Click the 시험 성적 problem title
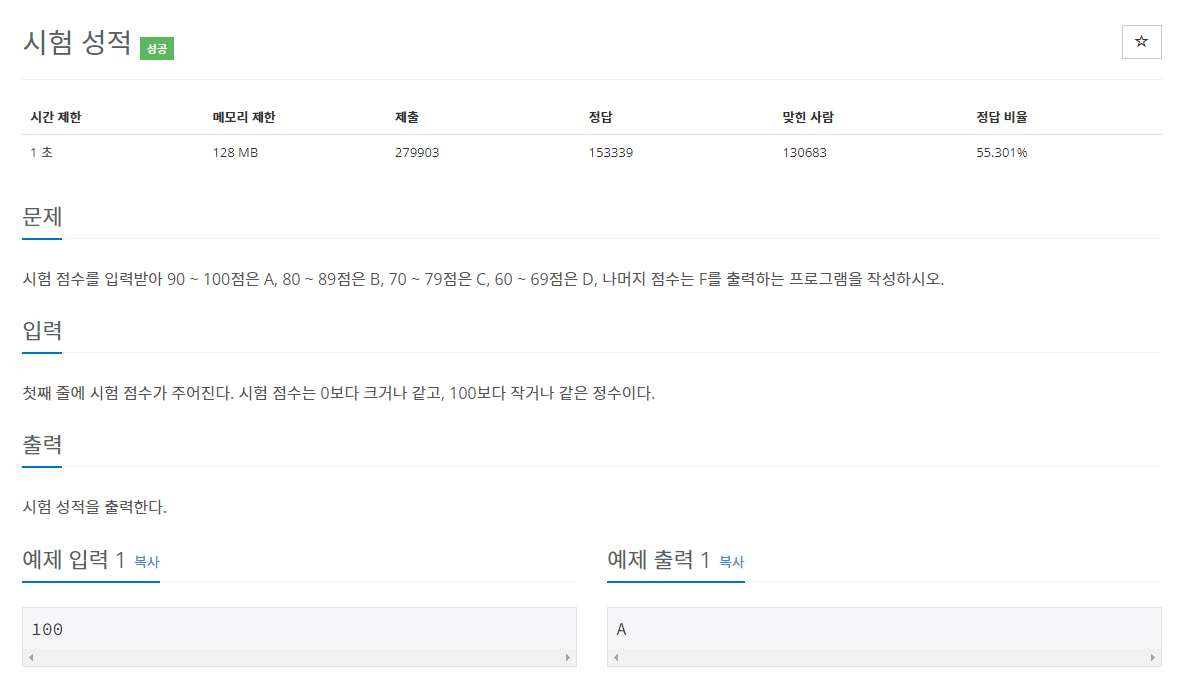The width and height of the screenshot is (1181, 675). (x=77, y=42)
